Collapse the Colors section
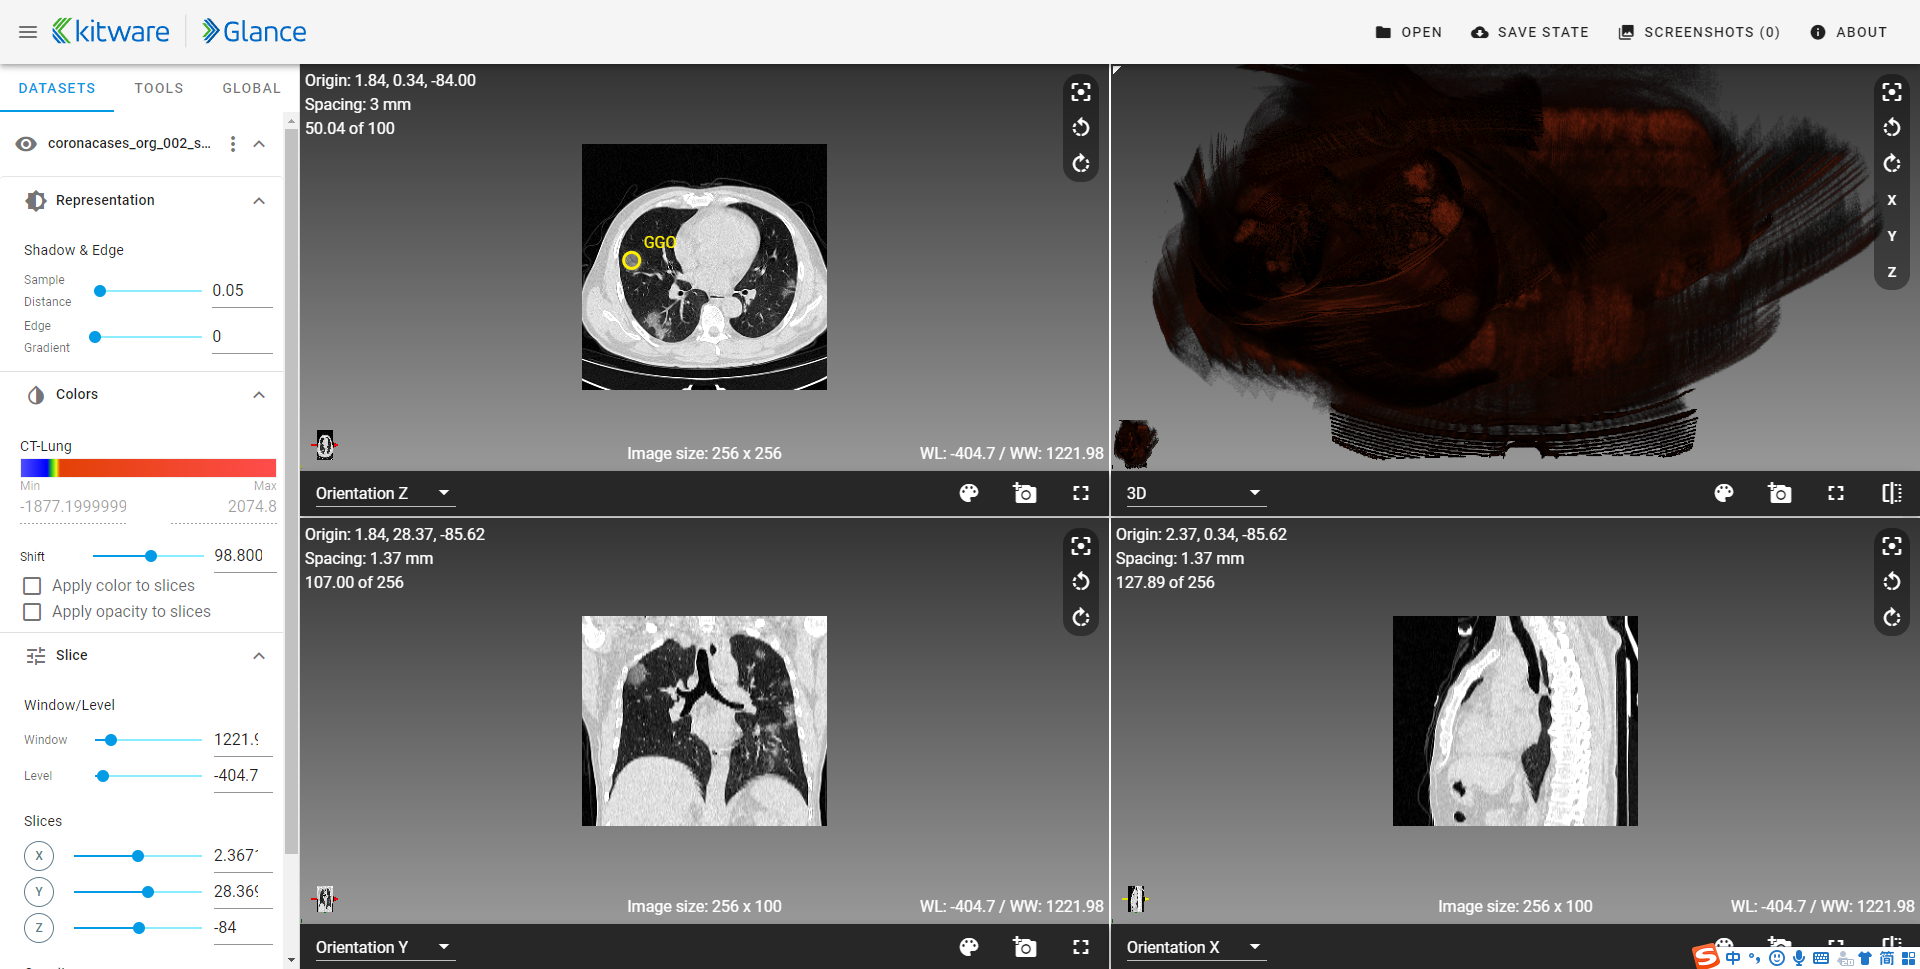This screenshot has height=969, width=1920. coord(259,395)
